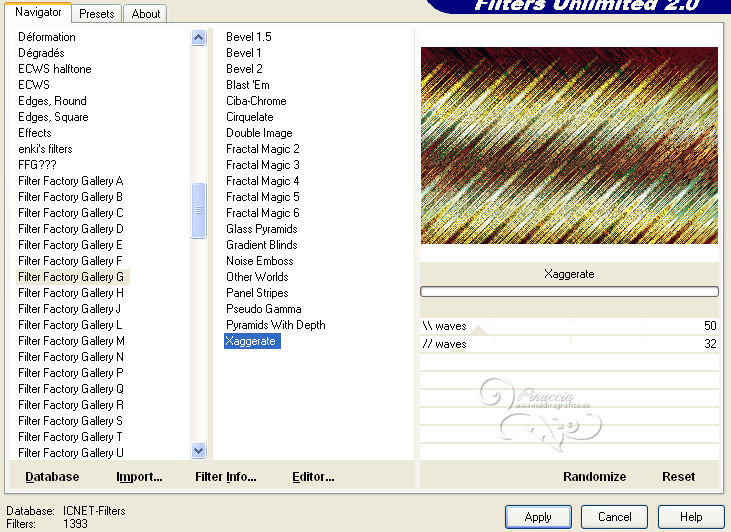Select Filter Factory Gallery T
The height and width of the screenshot is (532, 731).
point(70,437)
